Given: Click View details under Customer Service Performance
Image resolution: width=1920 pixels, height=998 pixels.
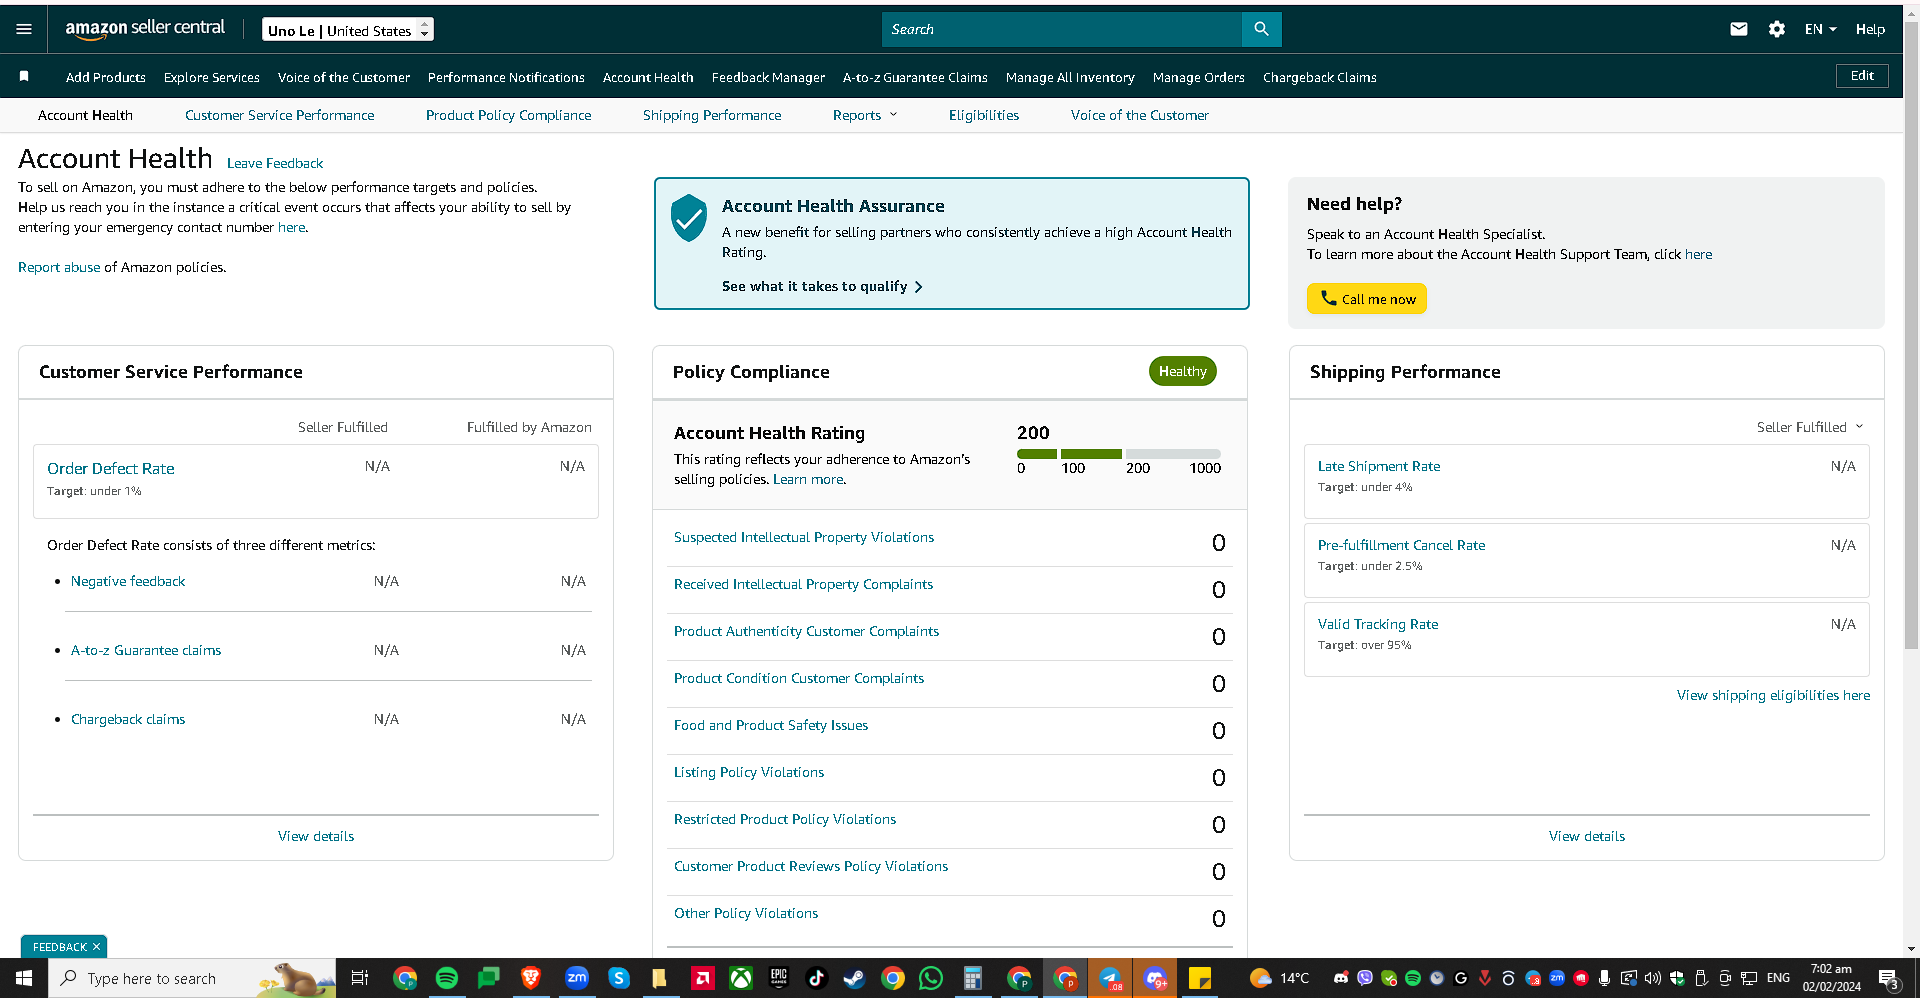Looking at the screenshot, I should (316, 836).
